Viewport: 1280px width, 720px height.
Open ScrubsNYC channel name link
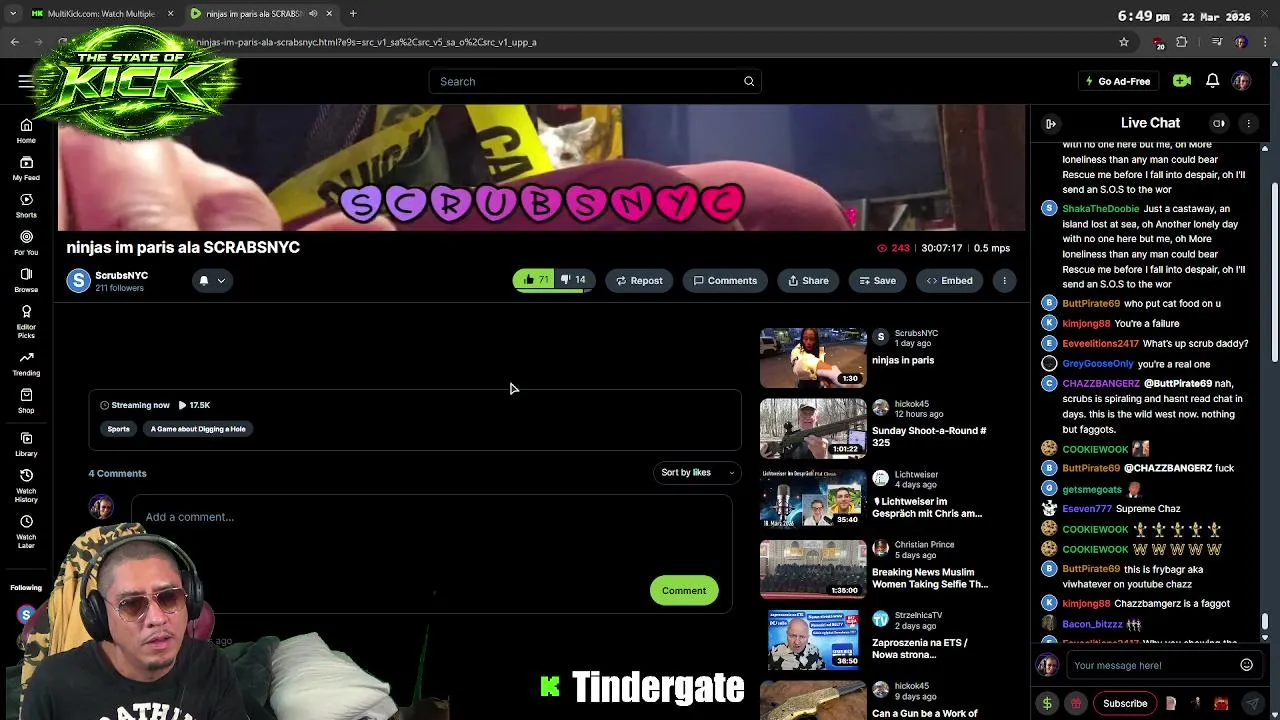click(121, 275)
